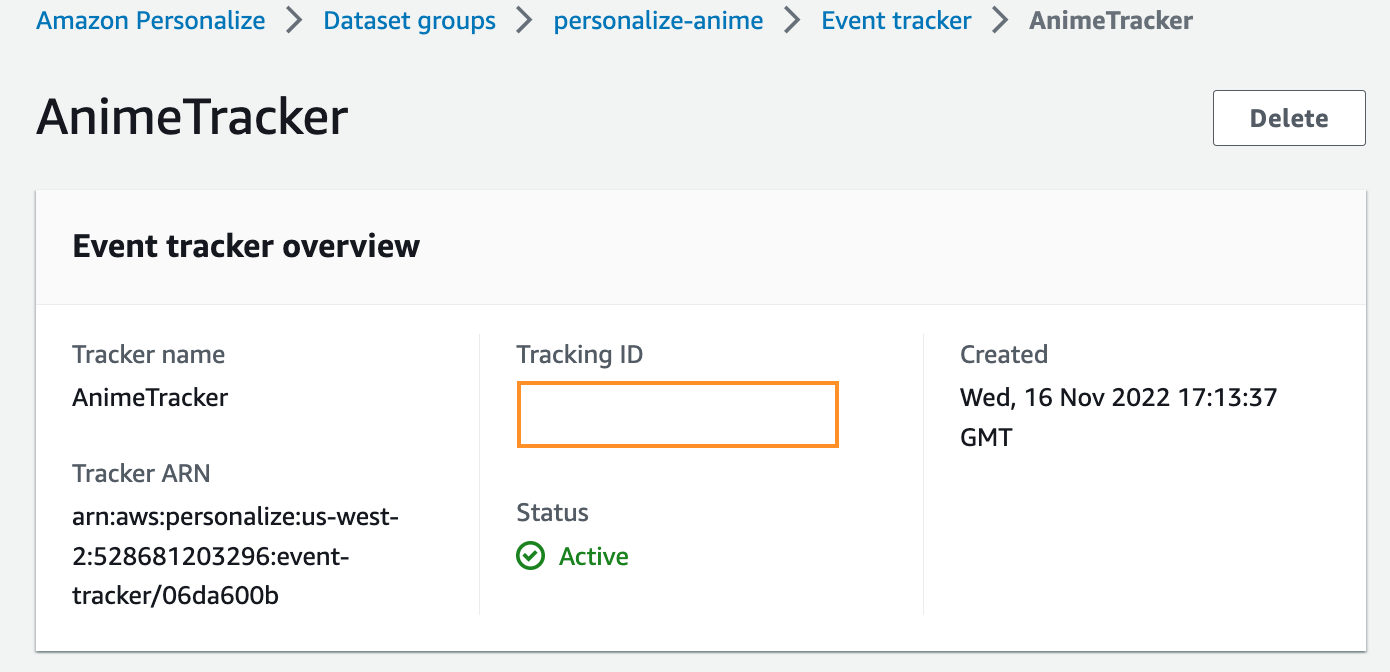Navigate to personalize-anime dataset group
The width and height of the screenshot is (1390, 672).
tap(658, 21)
